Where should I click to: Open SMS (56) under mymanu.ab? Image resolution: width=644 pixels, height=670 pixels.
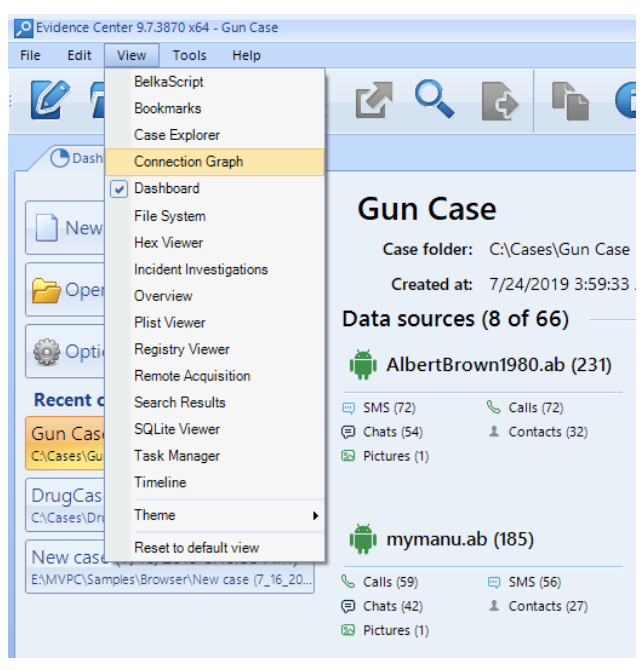pos(535,582)
